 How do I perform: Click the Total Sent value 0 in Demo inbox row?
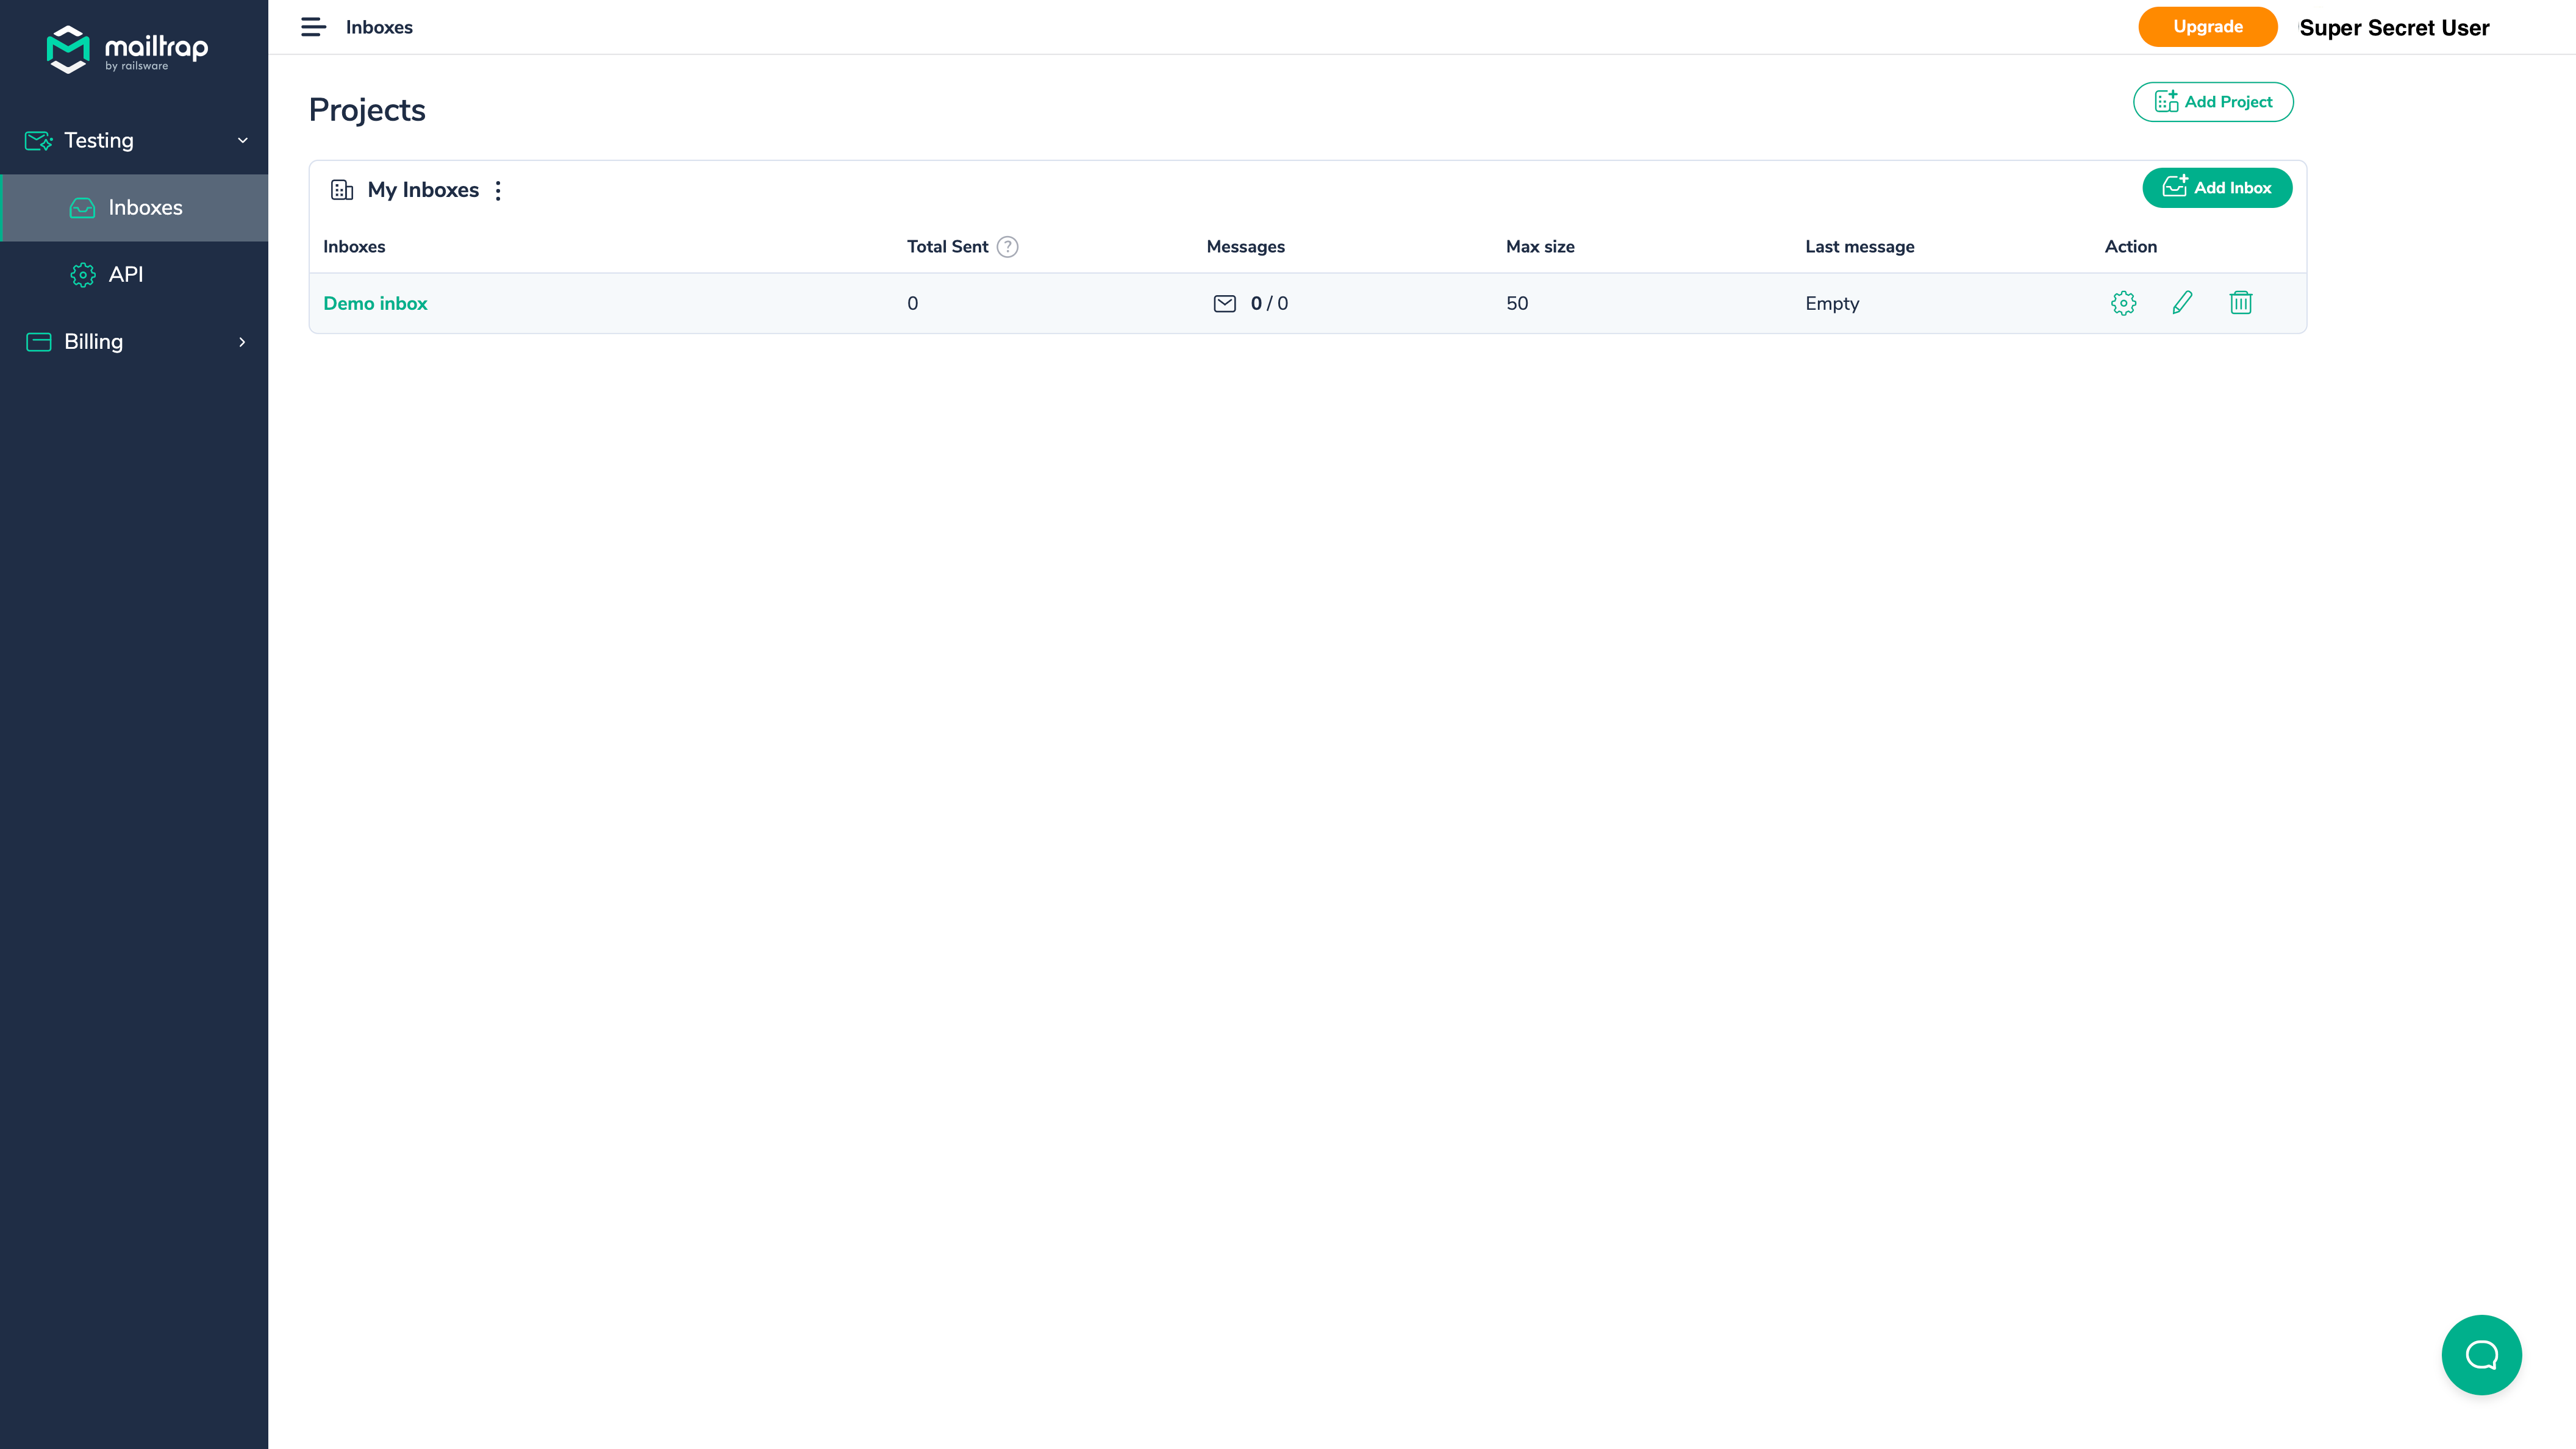(x=912, y=304)
